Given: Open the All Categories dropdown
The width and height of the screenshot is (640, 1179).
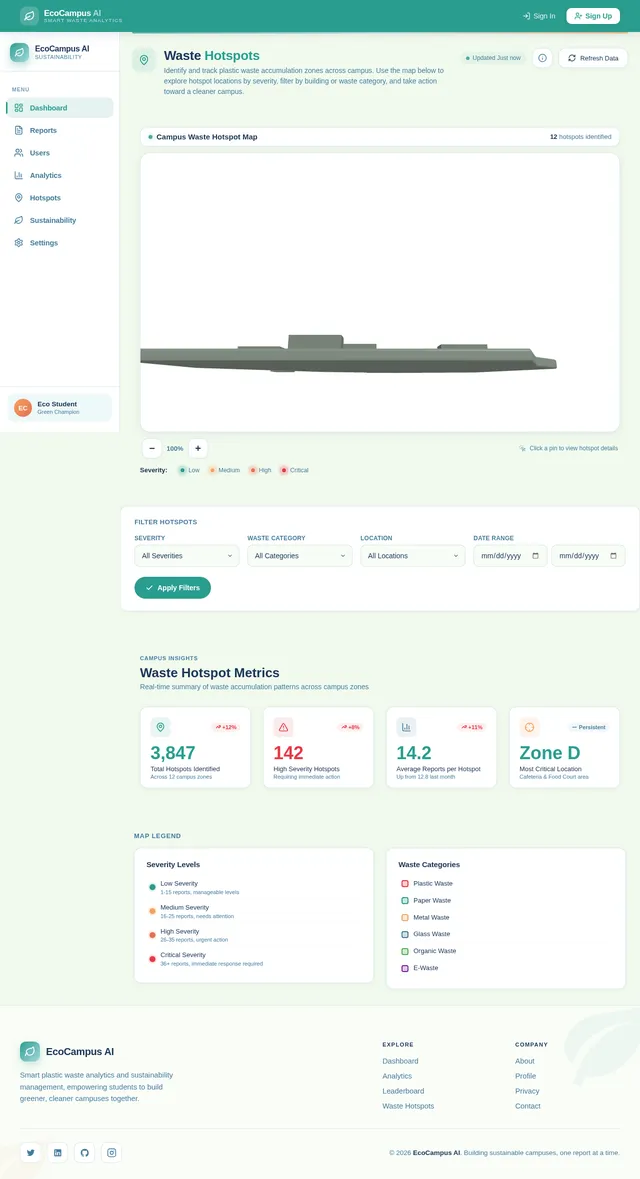Looking at the screenshot, I should coord(299,556).
